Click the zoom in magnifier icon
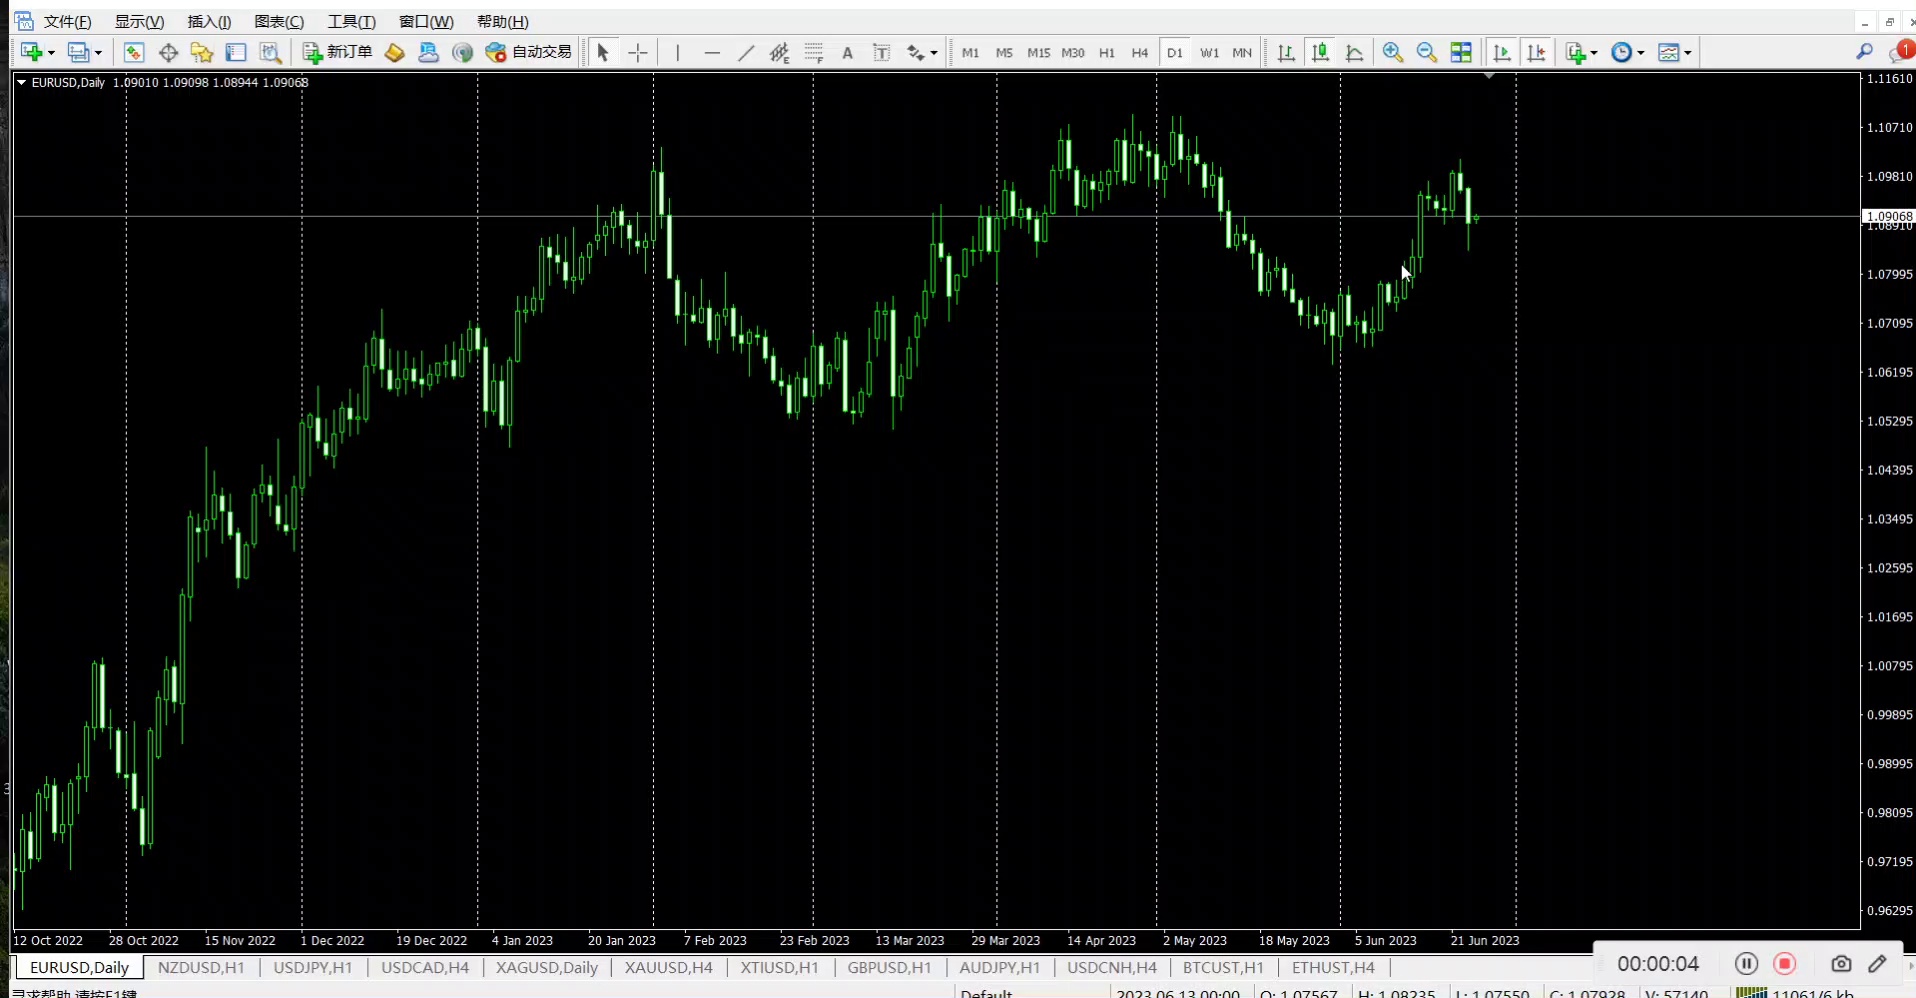Screen dimensions: 1916x998 pyautogui.click(x=1392, y=53)
